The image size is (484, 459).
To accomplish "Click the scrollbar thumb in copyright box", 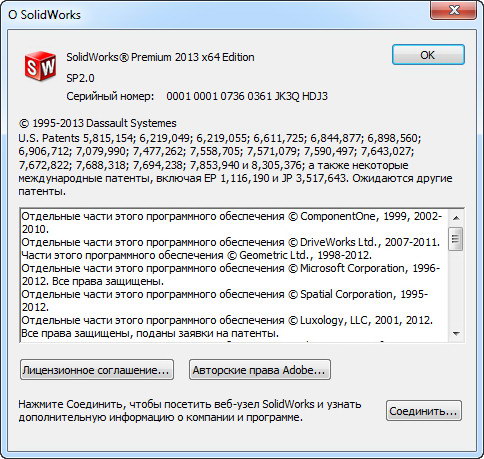I will pyautogui.click(x=456, y=239).
